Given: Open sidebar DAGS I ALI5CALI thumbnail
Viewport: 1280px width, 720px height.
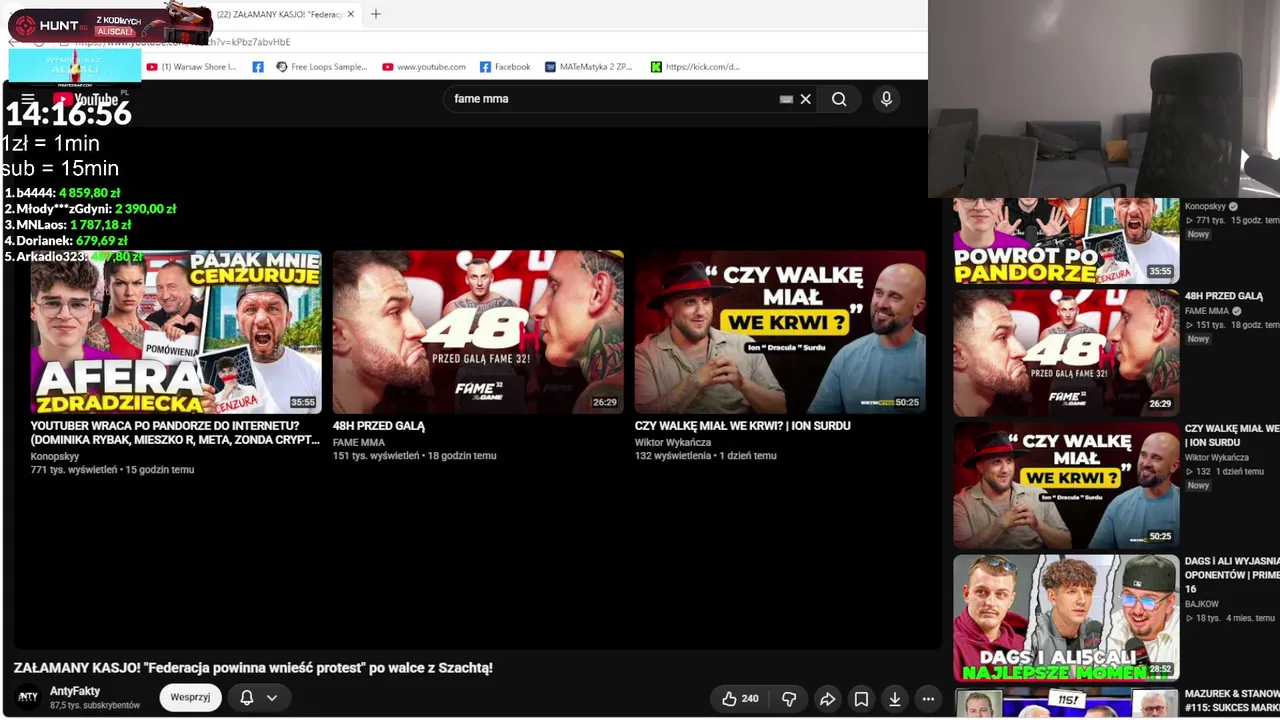Looking at the screenshot, I should tap(1066, 618).
